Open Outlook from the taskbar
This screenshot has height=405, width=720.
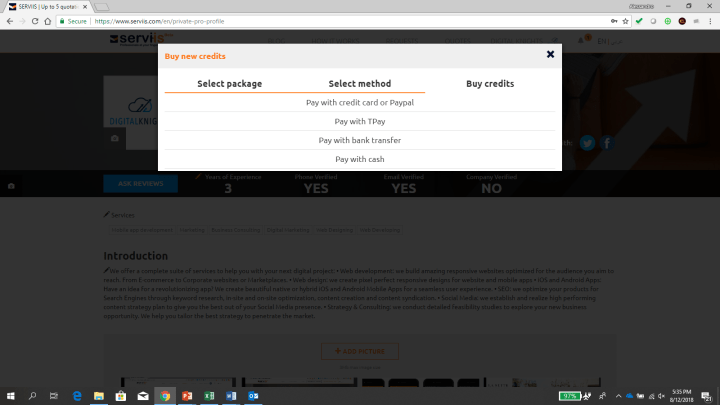(x=256, y=396)
